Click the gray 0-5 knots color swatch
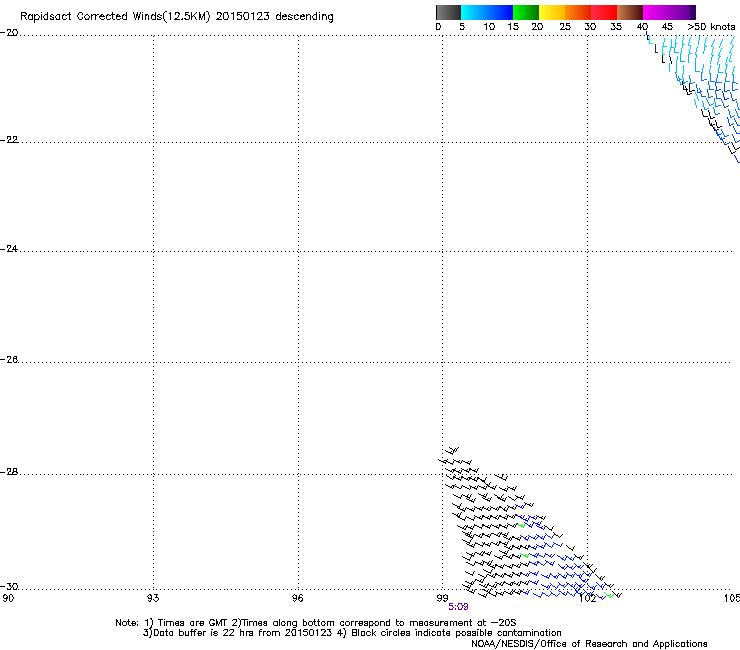Viewport: 740px width, 650px height. (x=449, y=12)
